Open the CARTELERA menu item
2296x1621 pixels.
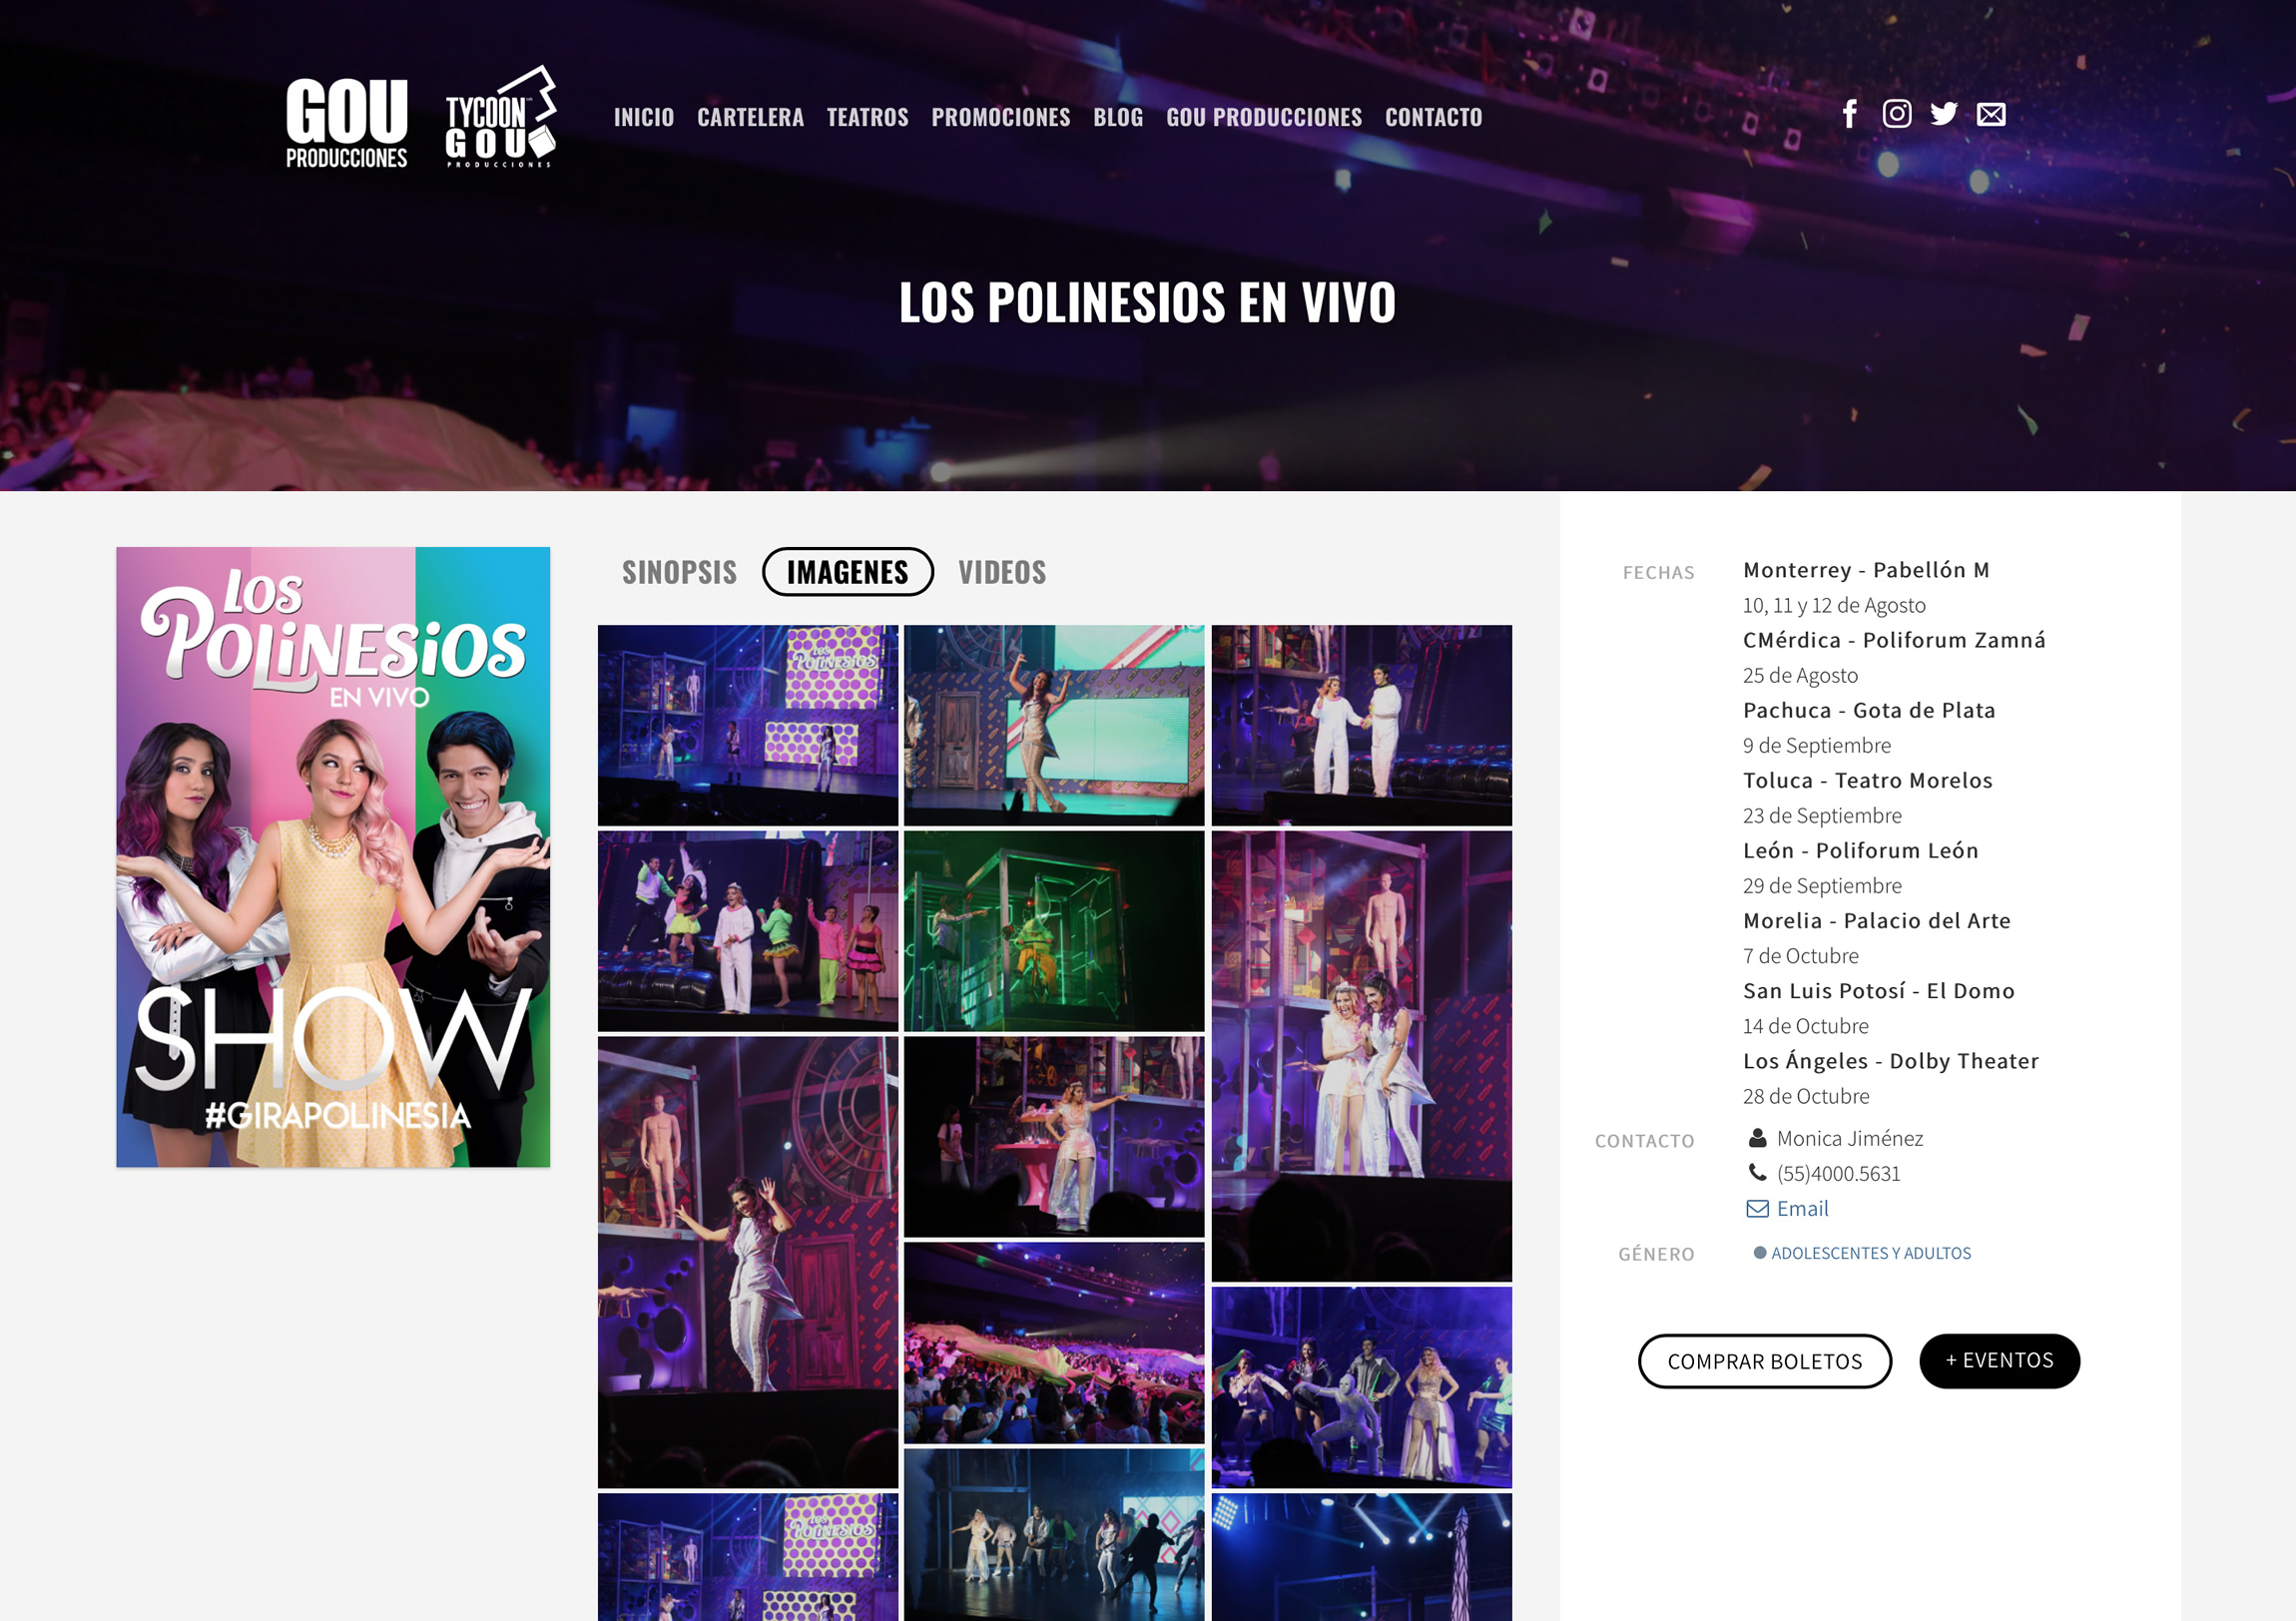coord(751,117)
